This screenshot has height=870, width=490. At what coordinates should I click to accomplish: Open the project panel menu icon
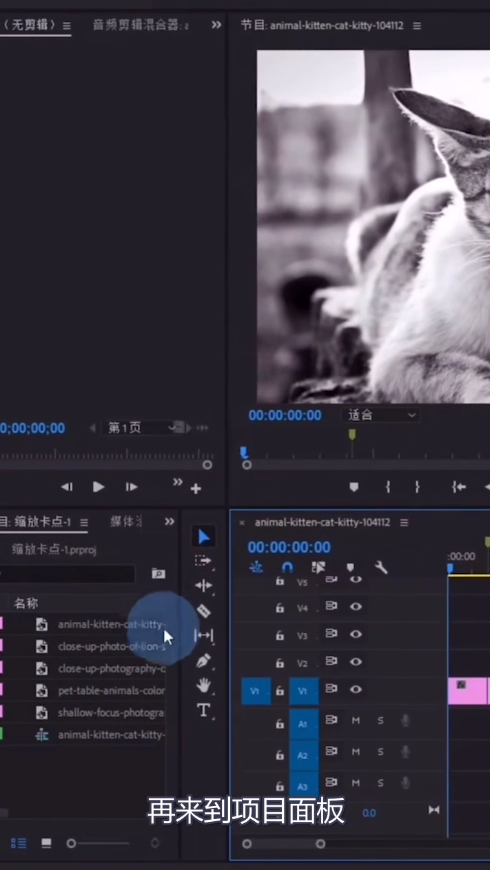point(84,523)
